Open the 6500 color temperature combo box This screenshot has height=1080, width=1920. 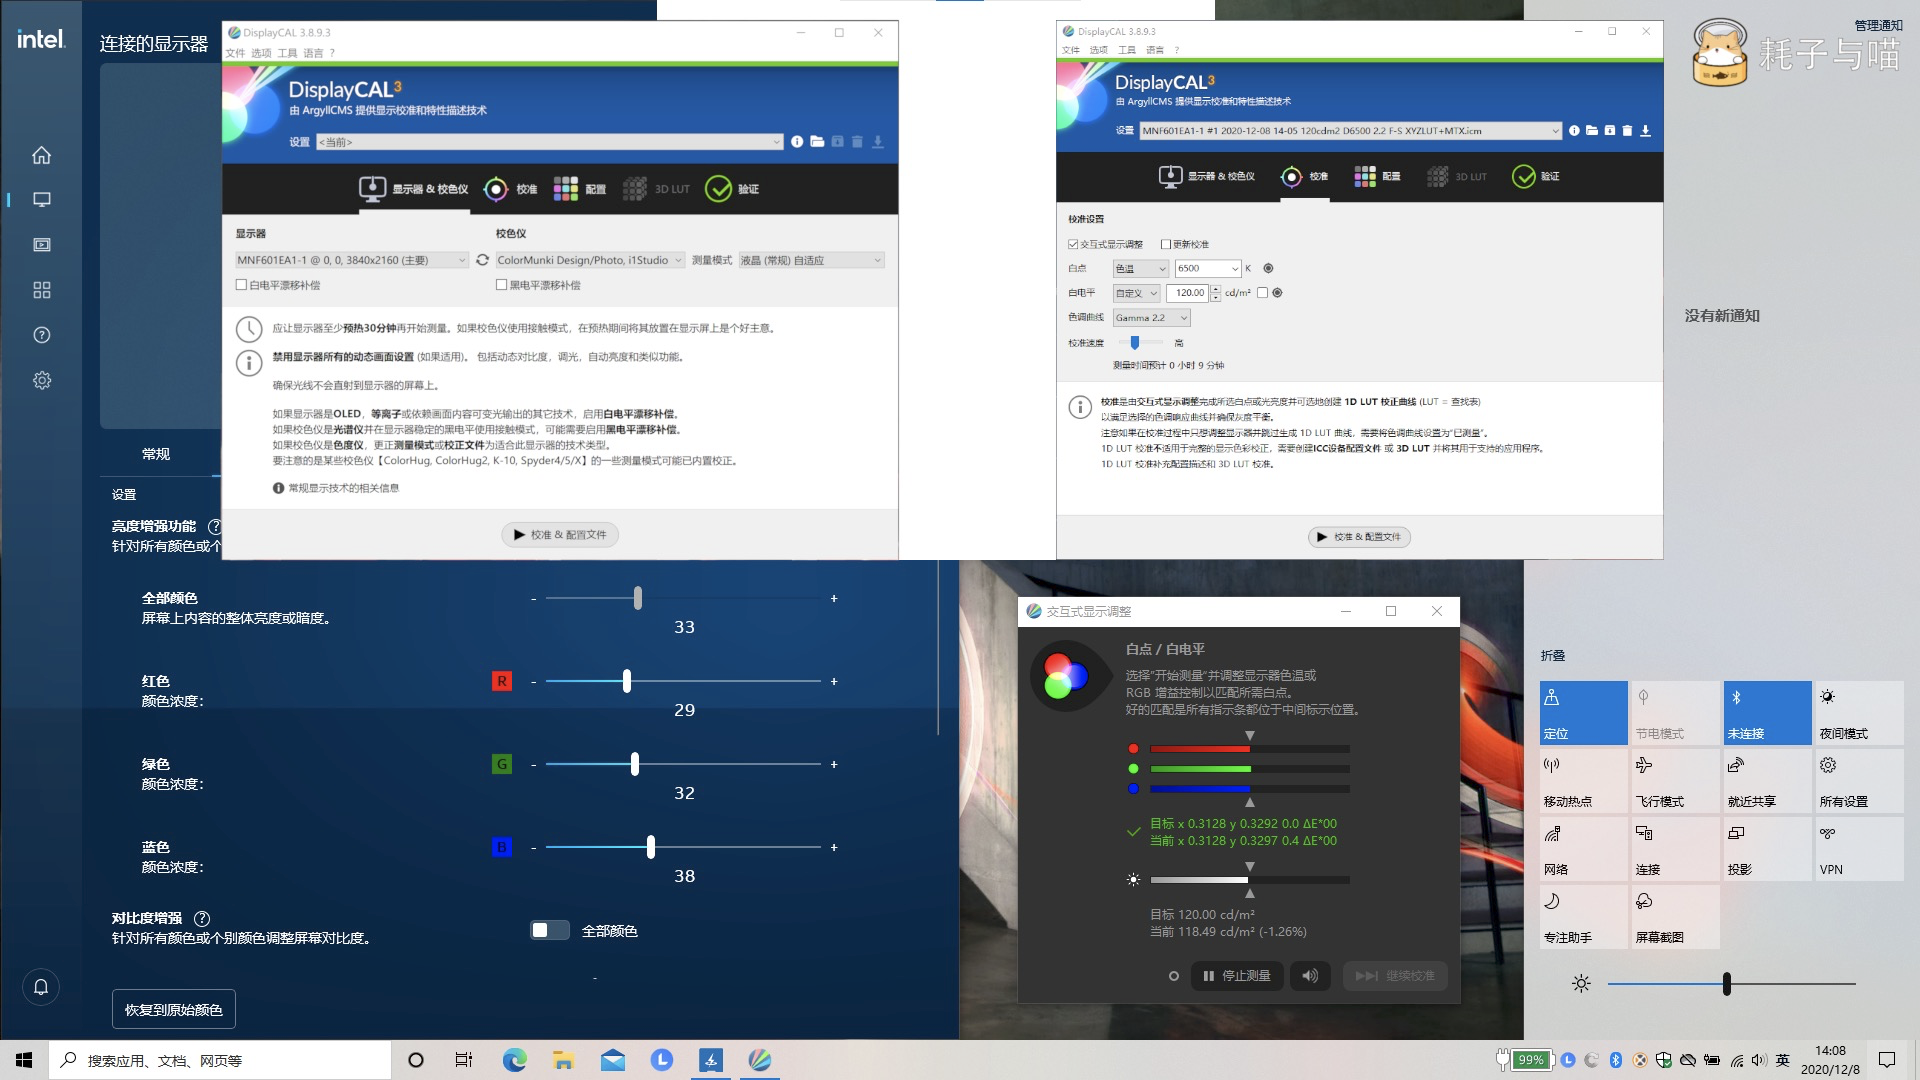pos(1208,268)
